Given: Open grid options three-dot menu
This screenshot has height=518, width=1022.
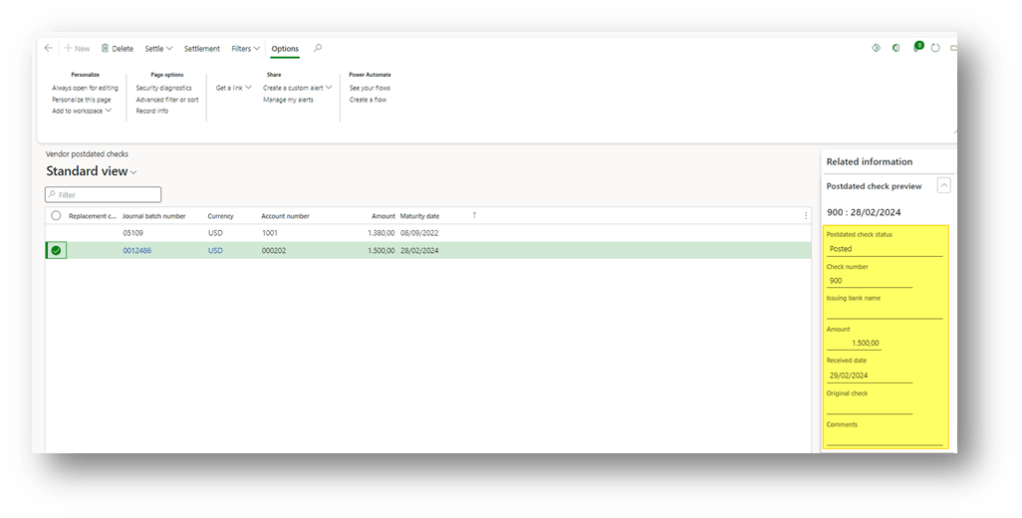Looking at the screenshot, I should click(806, 216).
